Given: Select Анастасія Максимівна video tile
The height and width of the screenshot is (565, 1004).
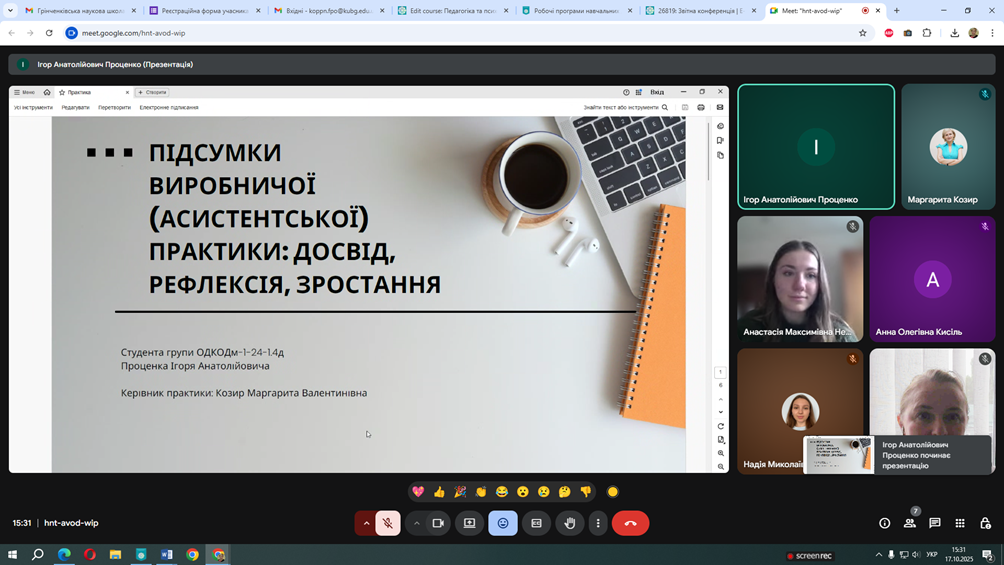Looking at the screenshot, I should 800,279.
